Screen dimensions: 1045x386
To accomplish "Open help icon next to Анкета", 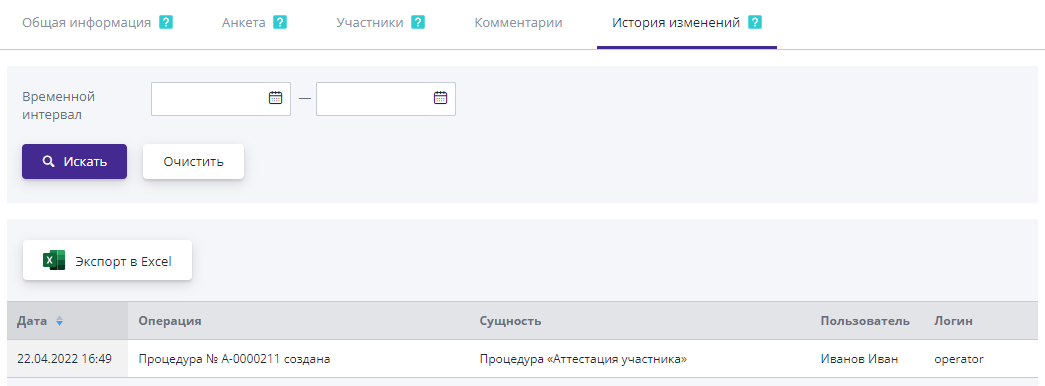I will point(281,23).
